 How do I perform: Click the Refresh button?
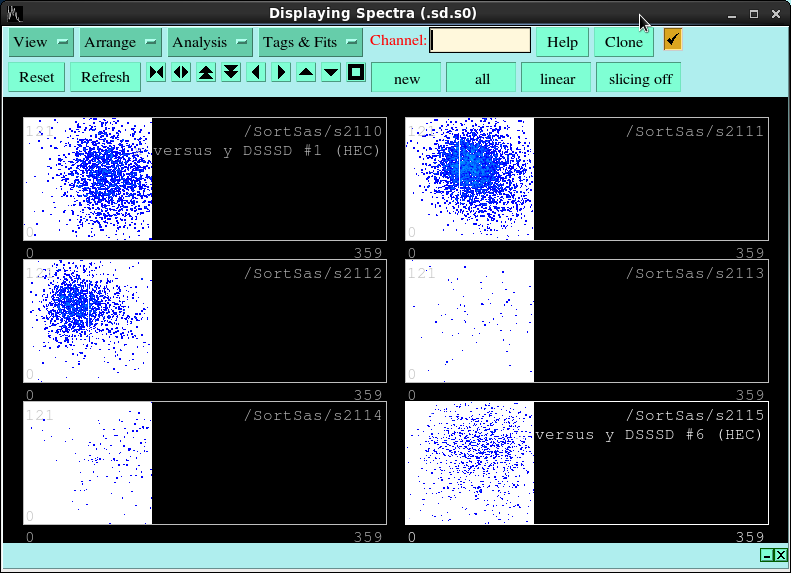coord(105,77)
